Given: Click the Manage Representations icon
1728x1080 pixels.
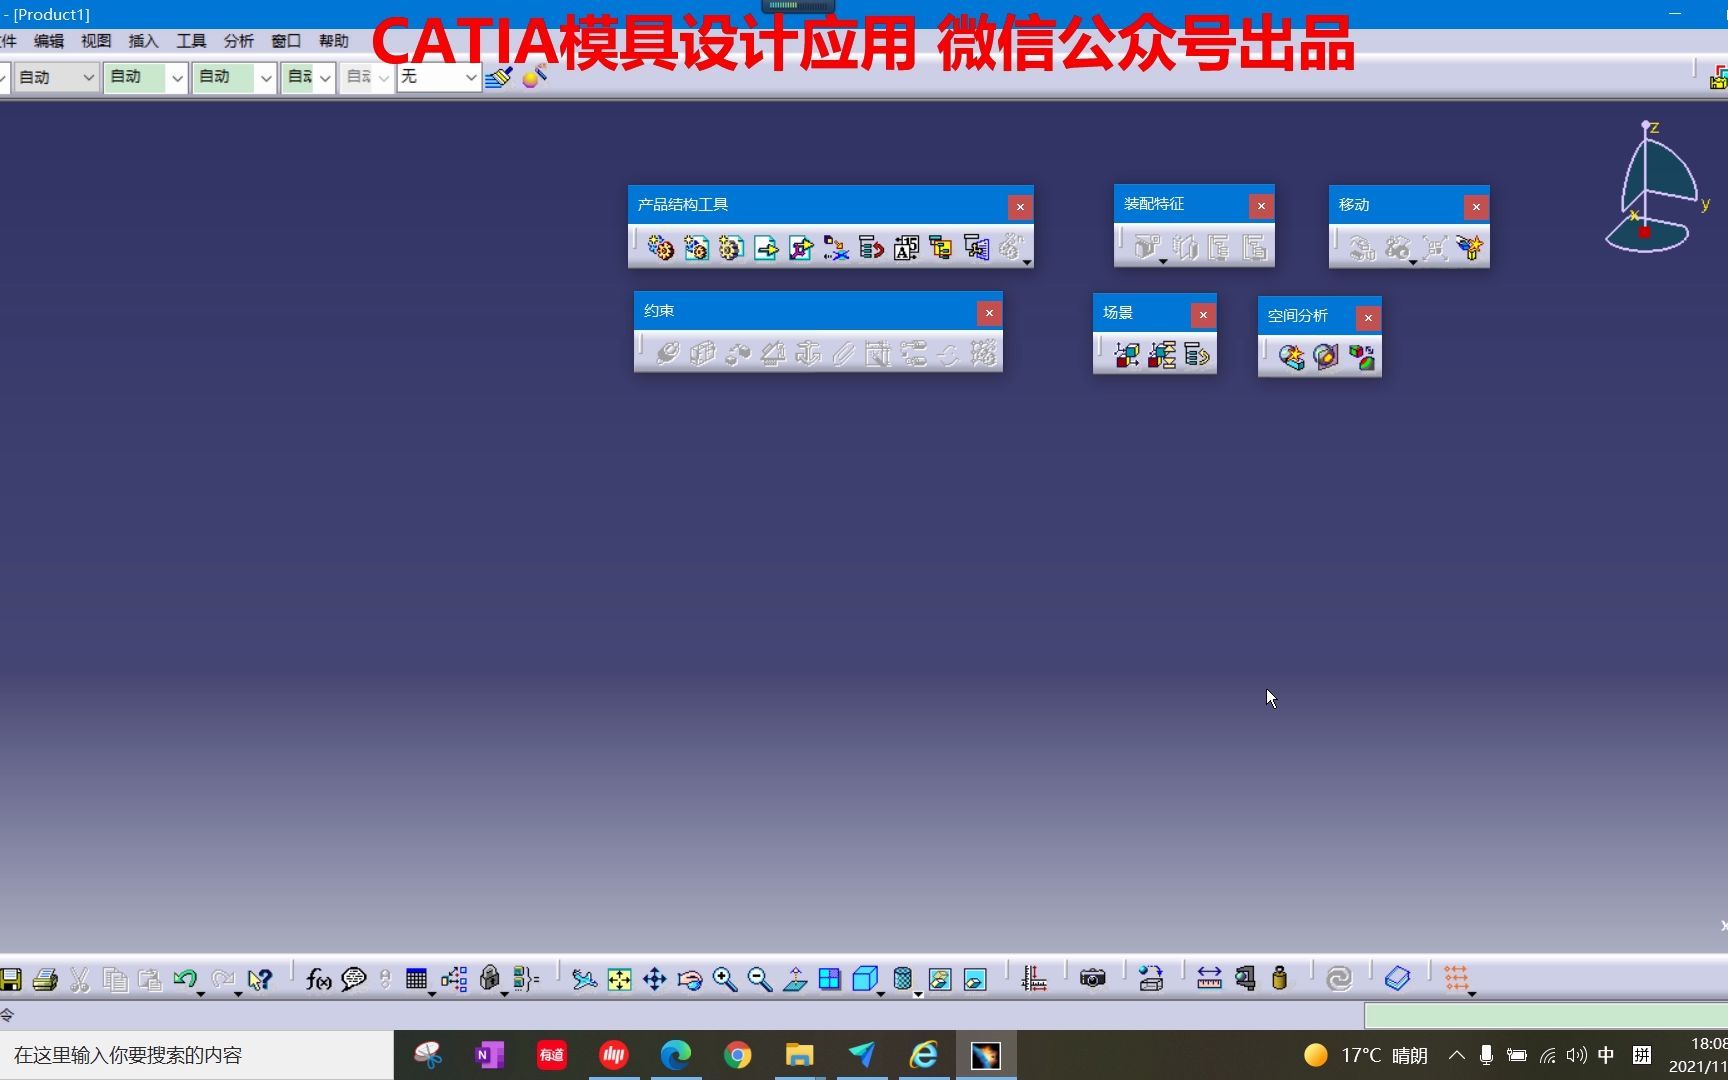Looking at the screenshot, I should 976,247.
